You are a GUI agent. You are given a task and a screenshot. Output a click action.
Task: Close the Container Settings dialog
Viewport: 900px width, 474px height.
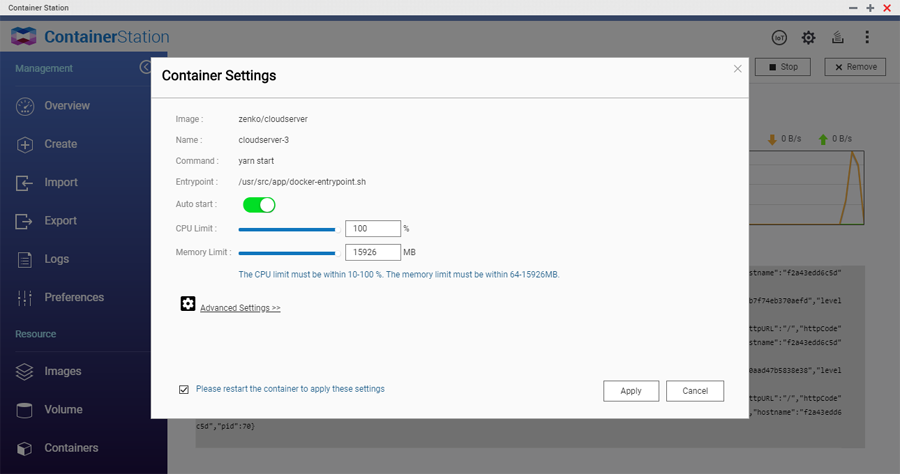738,69
